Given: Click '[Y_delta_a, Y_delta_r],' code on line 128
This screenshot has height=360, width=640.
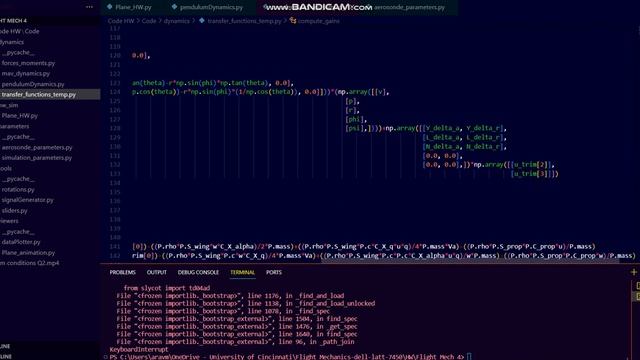Looking at the screenshot, I should (x=464, y=128).
